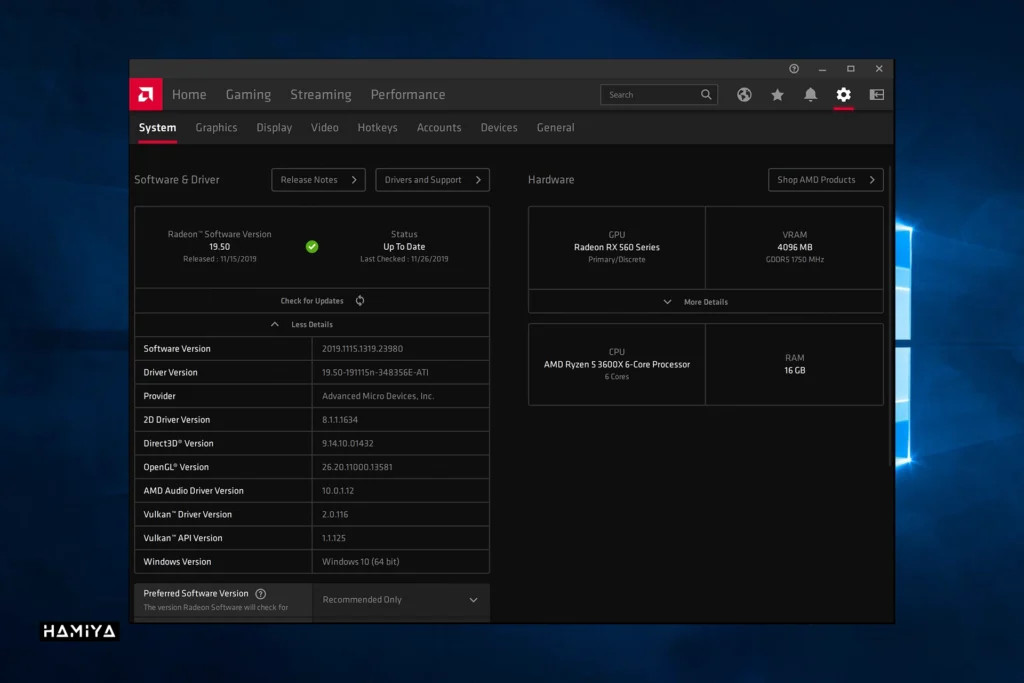This screenshot has width=1024, height=683.
Task: Open the favorites star icon
Action: coord(777,95)
